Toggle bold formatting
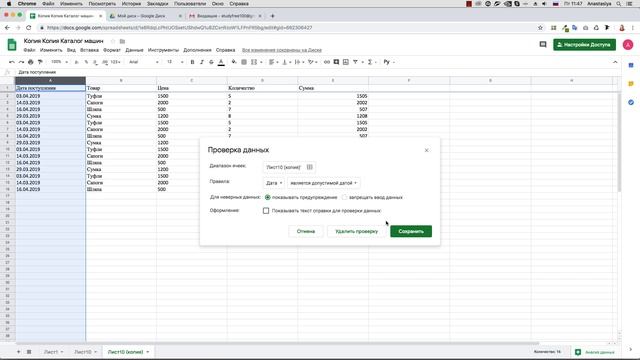The image size is (640, 360). pyautogui.click(x=192, y=62)
